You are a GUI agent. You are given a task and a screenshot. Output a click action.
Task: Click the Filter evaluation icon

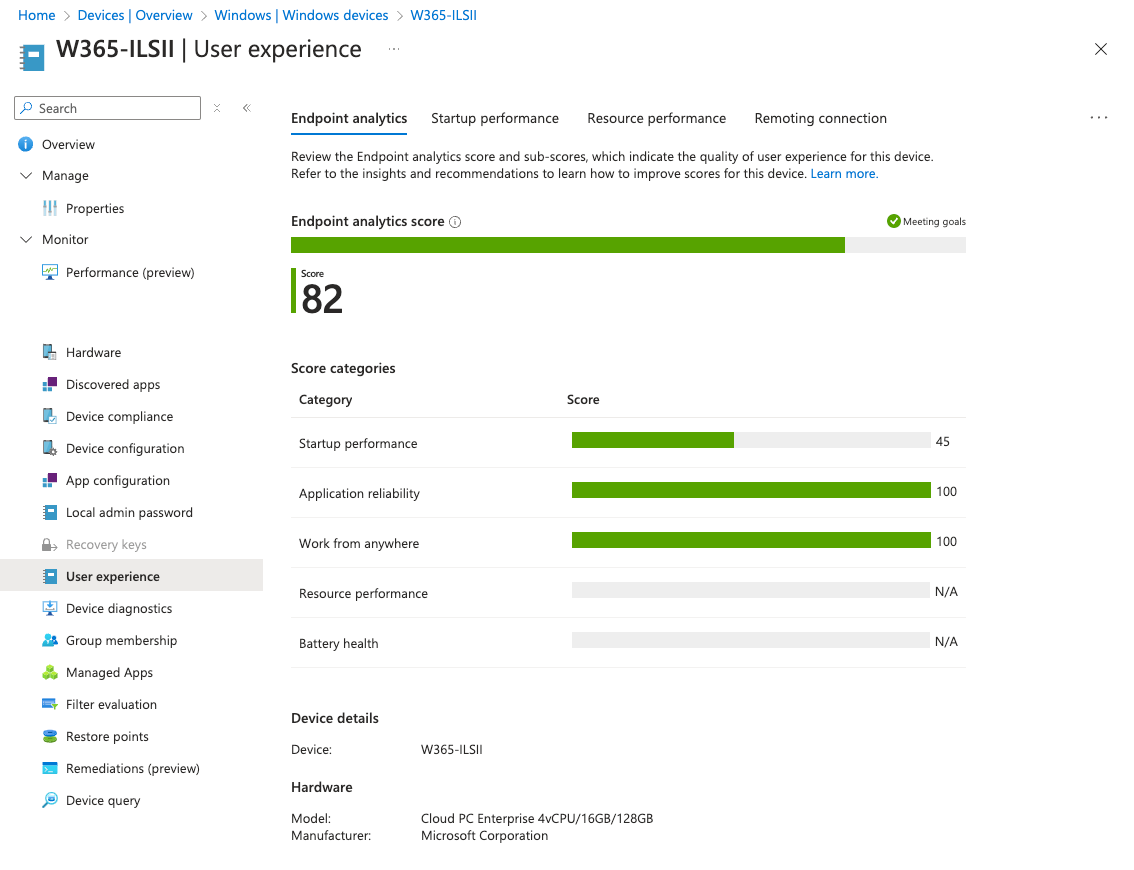tap(50, 704)
